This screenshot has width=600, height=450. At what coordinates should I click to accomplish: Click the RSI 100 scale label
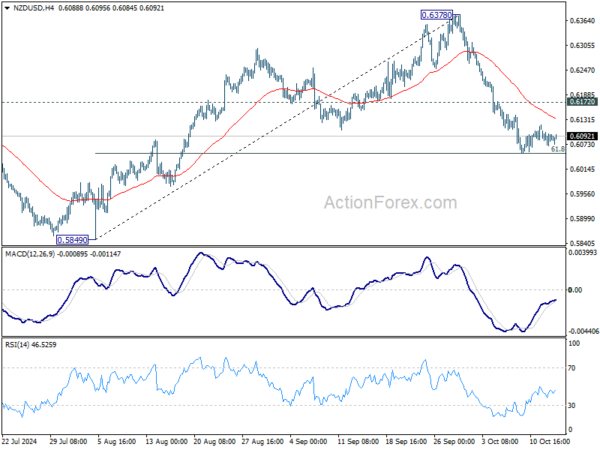coord(574,344)
